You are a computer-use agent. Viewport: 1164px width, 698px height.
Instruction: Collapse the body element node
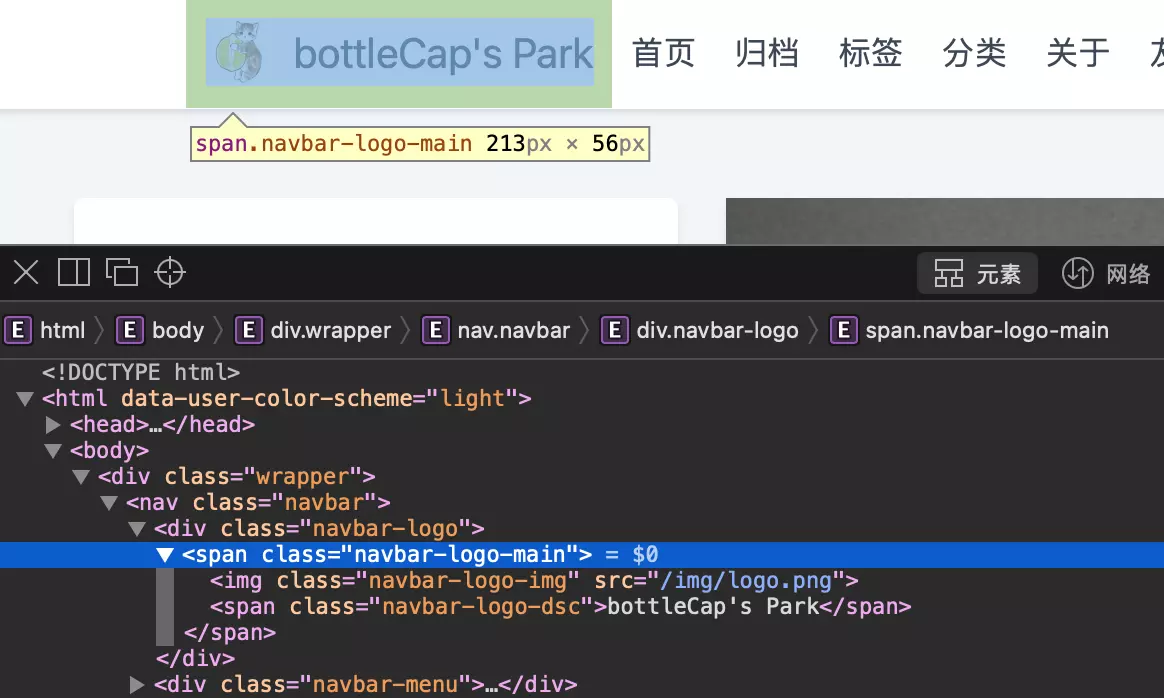[x=53, y=450]
